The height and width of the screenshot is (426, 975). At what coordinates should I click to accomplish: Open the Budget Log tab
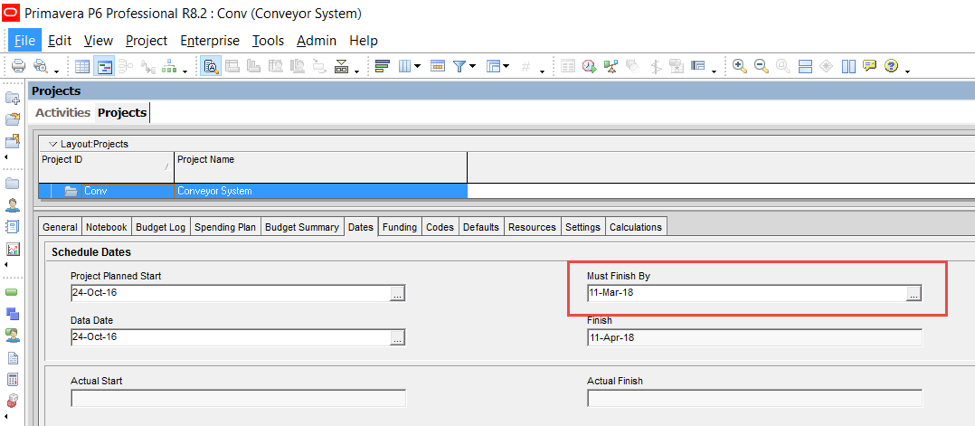point(160,227)
